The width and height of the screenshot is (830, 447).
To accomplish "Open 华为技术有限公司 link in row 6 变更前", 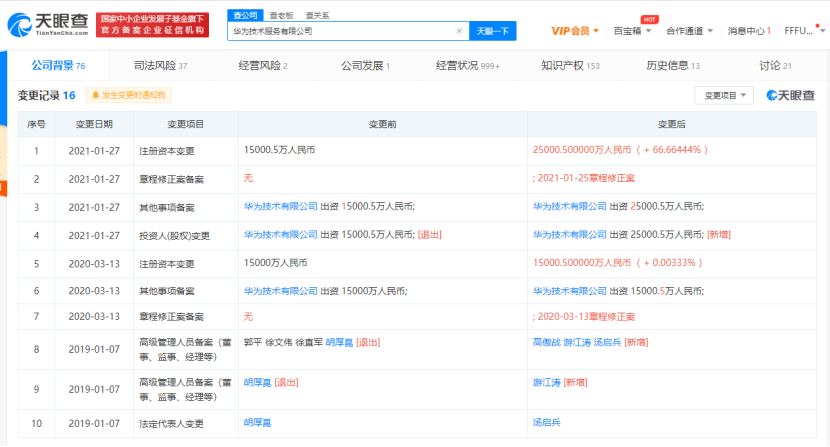I will click(x=281, y=291).
